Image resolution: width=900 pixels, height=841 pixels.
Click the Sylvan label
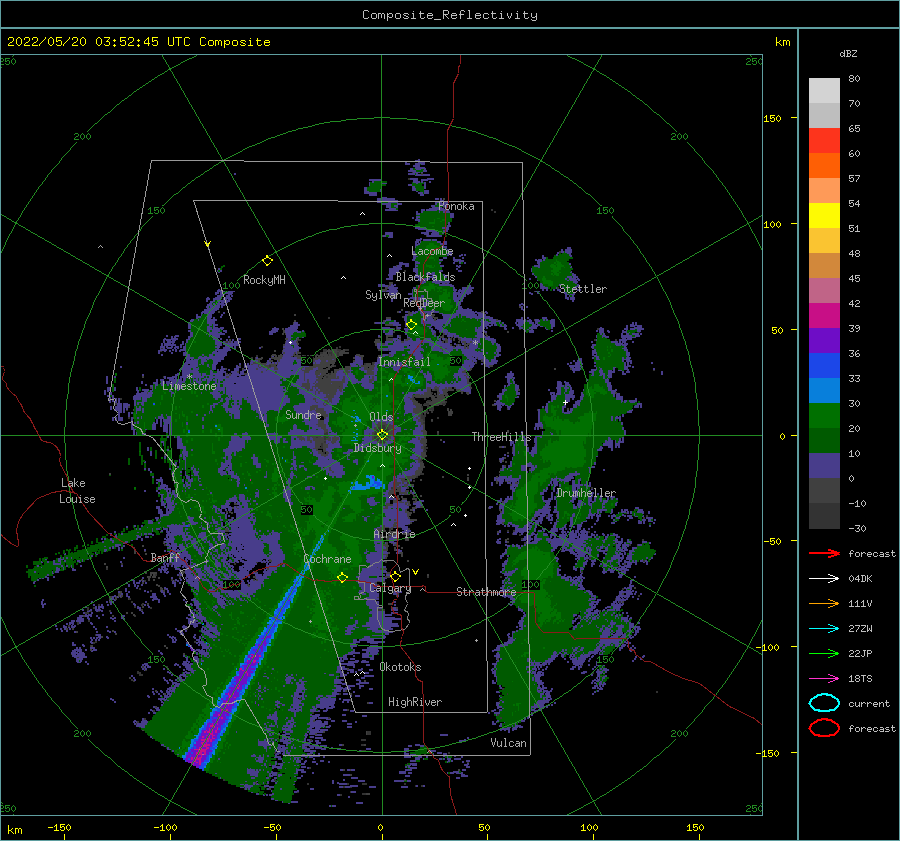pyautogui.click(x=383, y=295)
